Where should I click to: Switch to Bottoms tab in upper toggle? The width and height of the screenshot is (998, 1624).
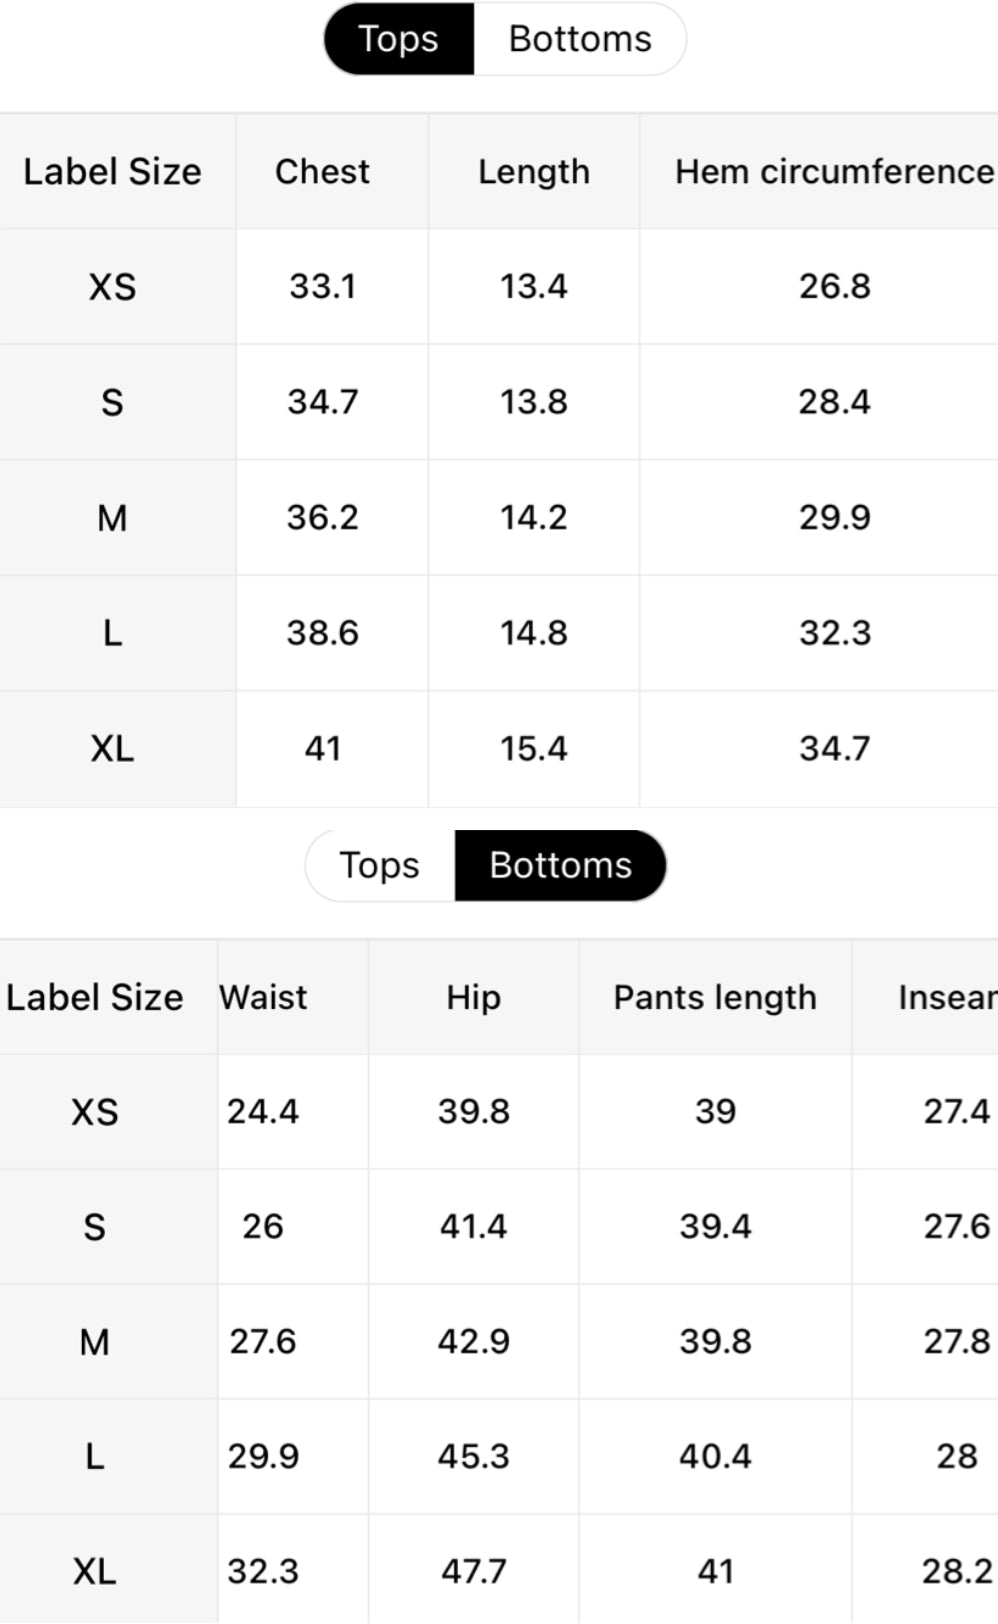coord(580,39)
